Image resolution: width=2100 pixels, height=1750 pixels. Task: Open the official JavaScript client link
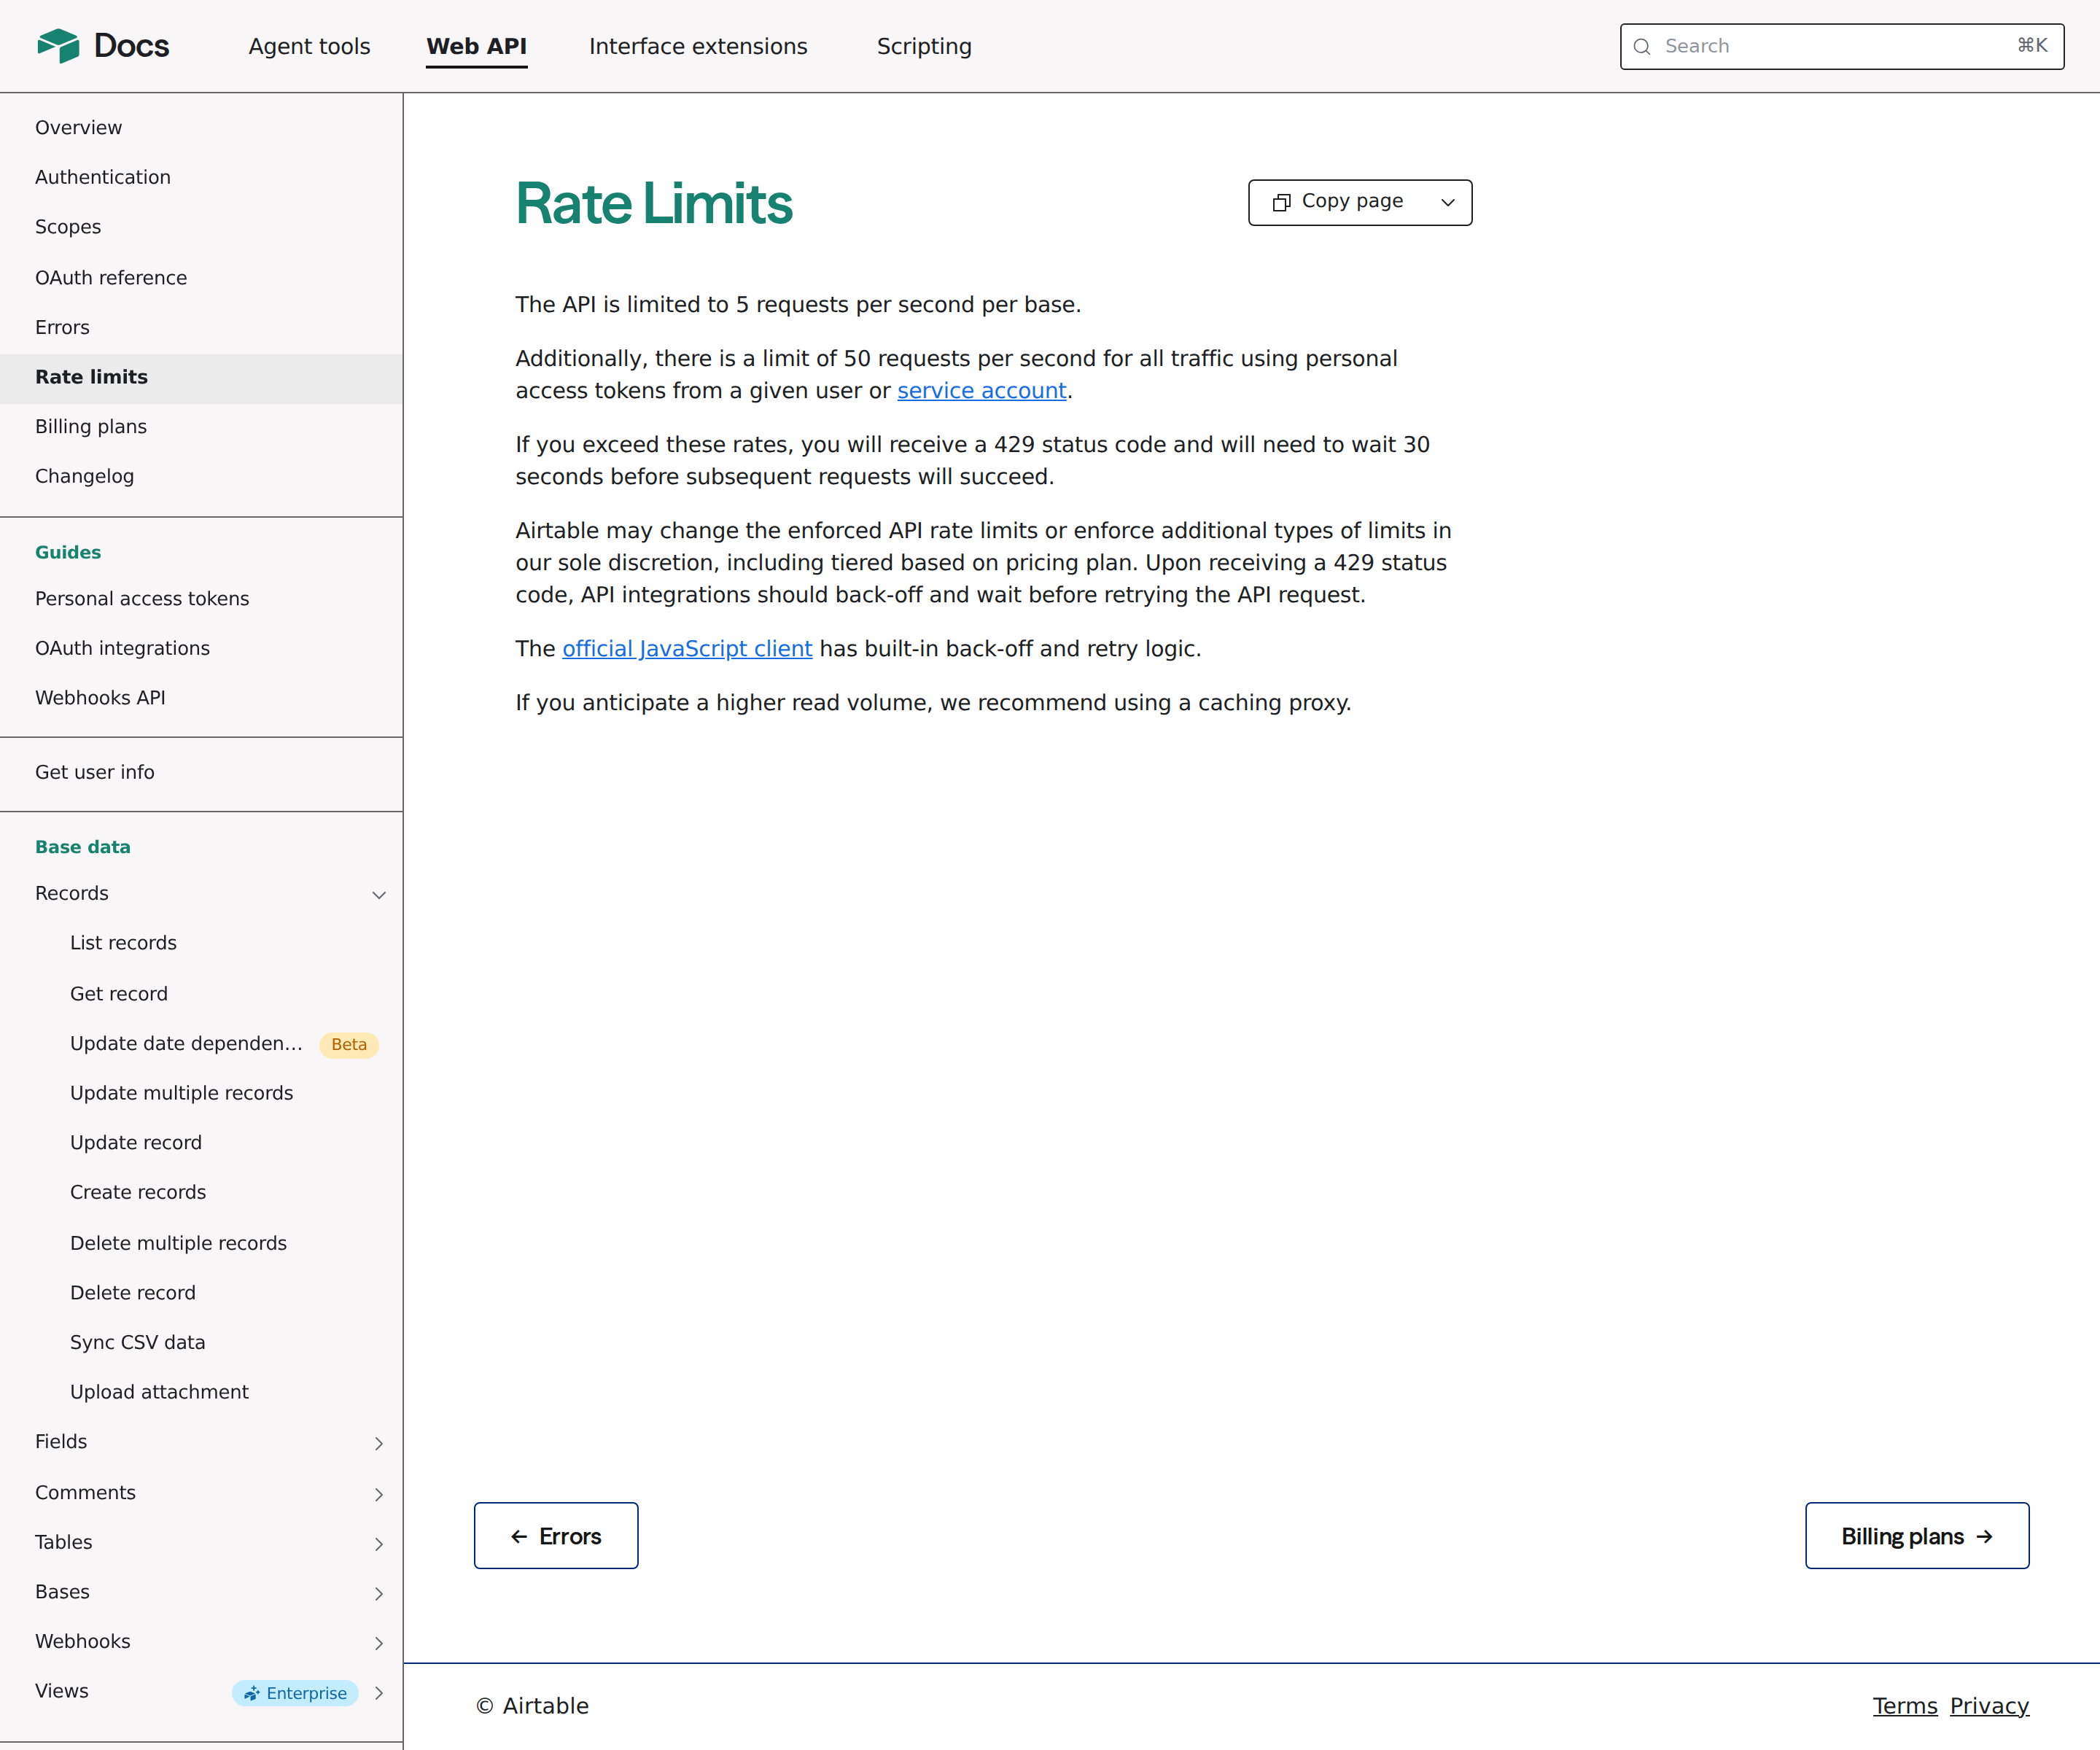687,649
